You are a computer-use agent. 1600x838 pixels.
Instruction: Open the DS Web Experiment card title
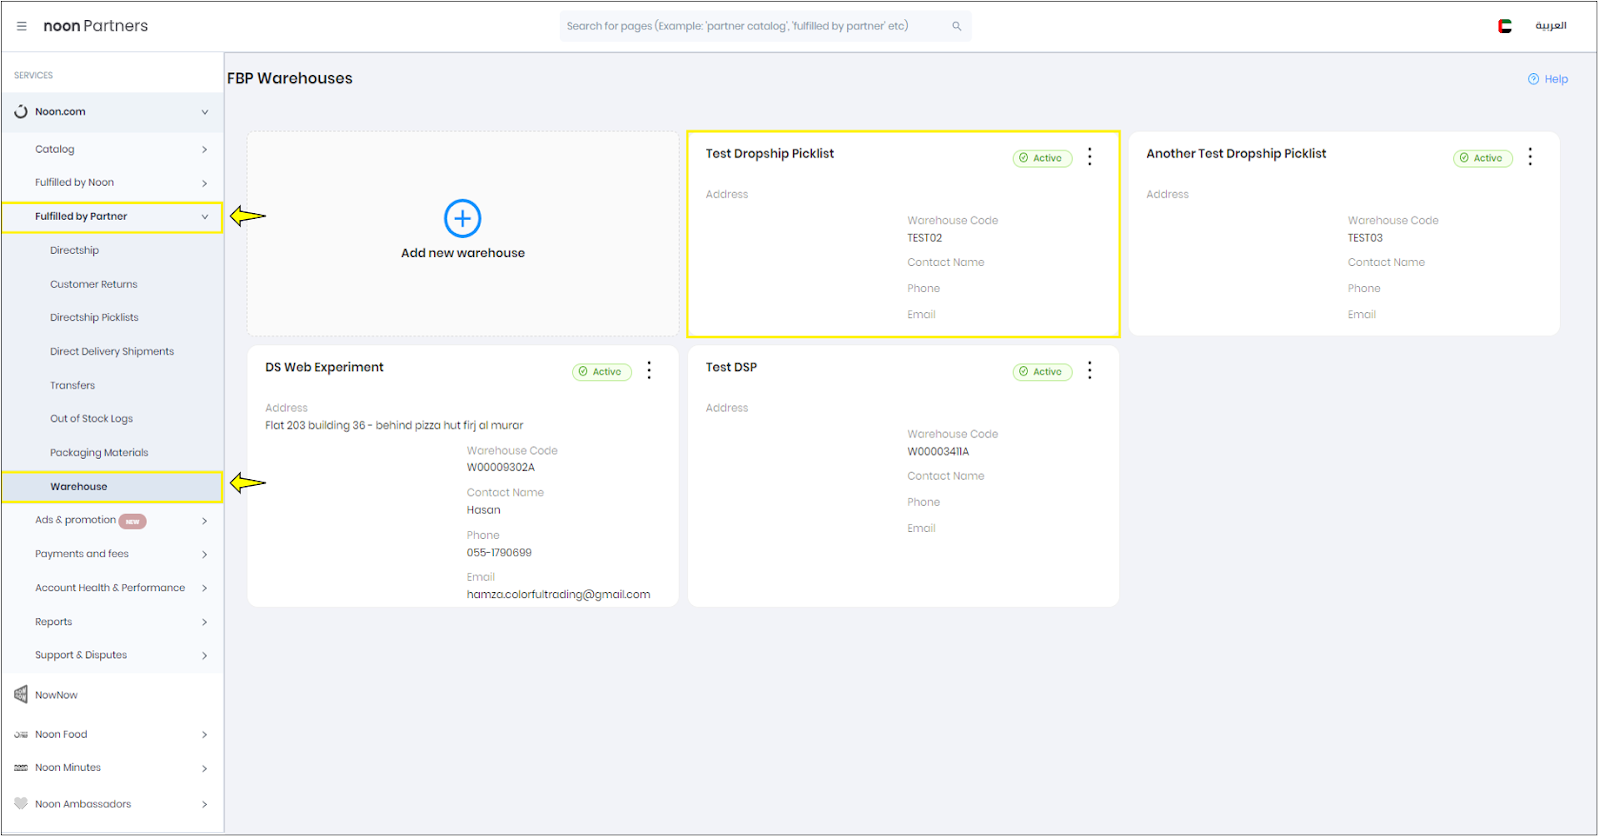point(324,368)
